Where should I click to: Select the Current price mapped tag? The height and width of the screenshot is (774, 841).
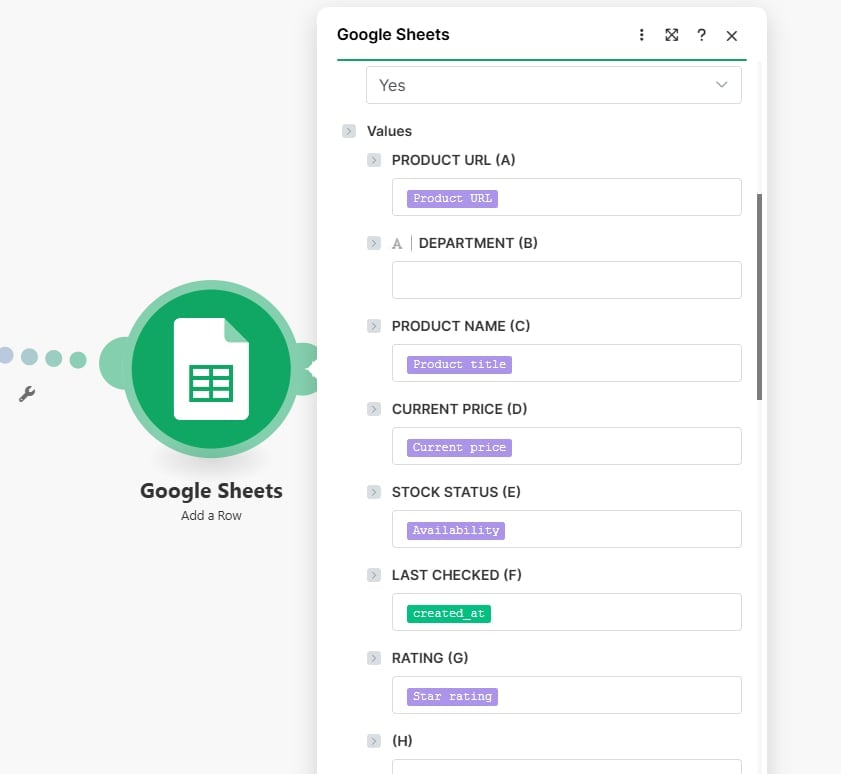(x=459, y=447)
